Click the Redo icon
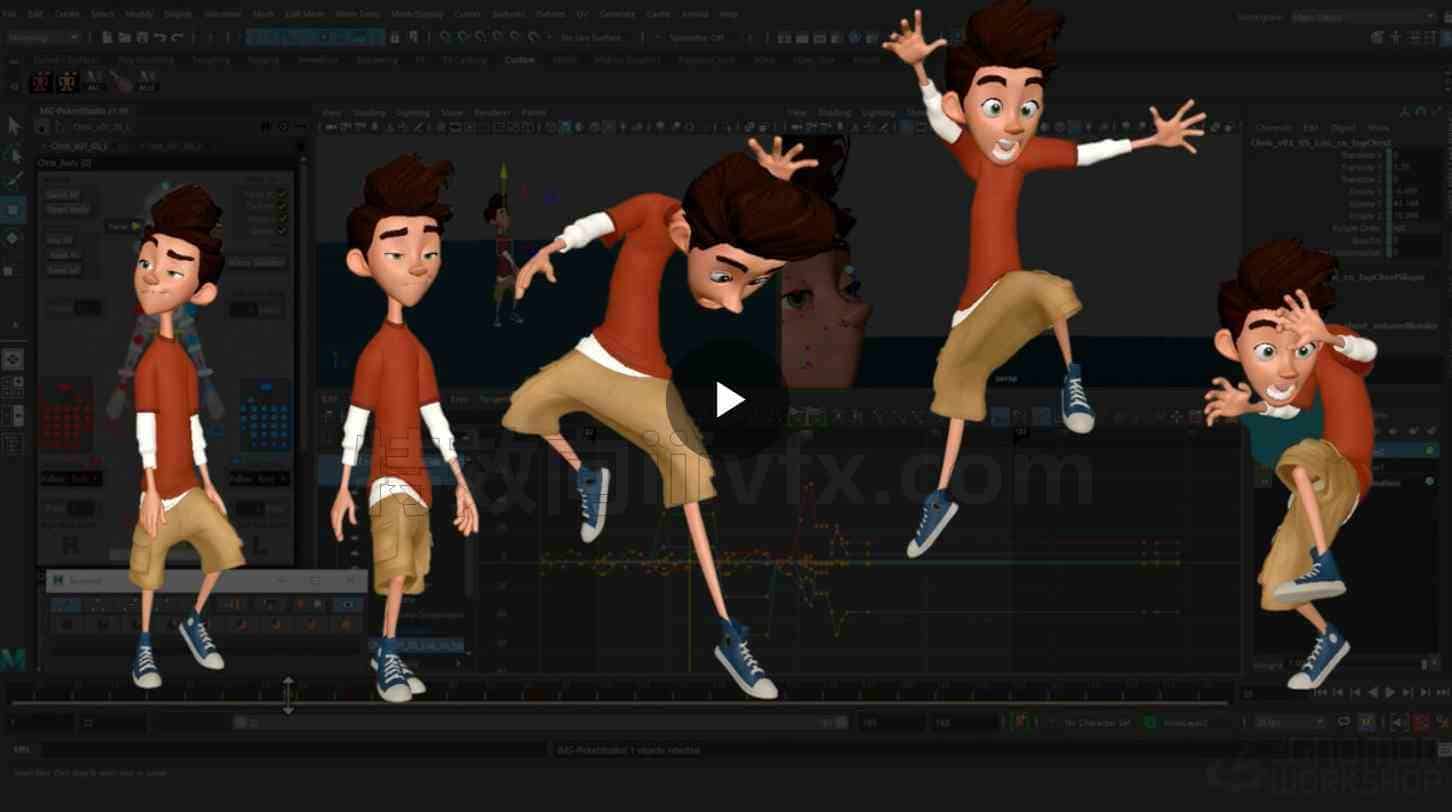1452x812 pixels. pyautogui.click(x=177, y=37)
